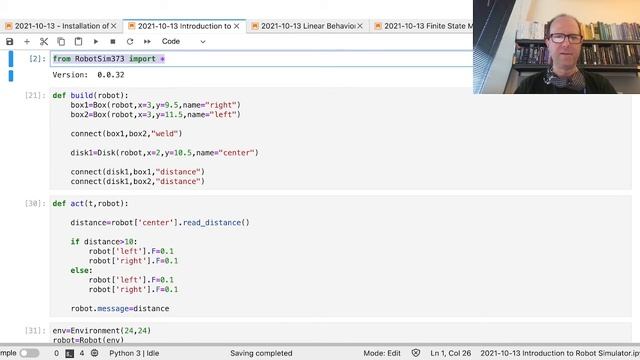Open the cell type Code dropdown
This screenshot has width=640, height=360.
183,41
